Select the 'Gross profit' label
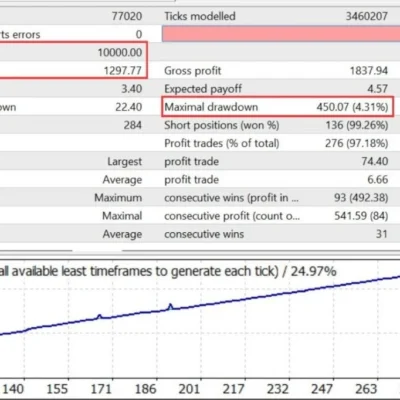 [193, 71]
